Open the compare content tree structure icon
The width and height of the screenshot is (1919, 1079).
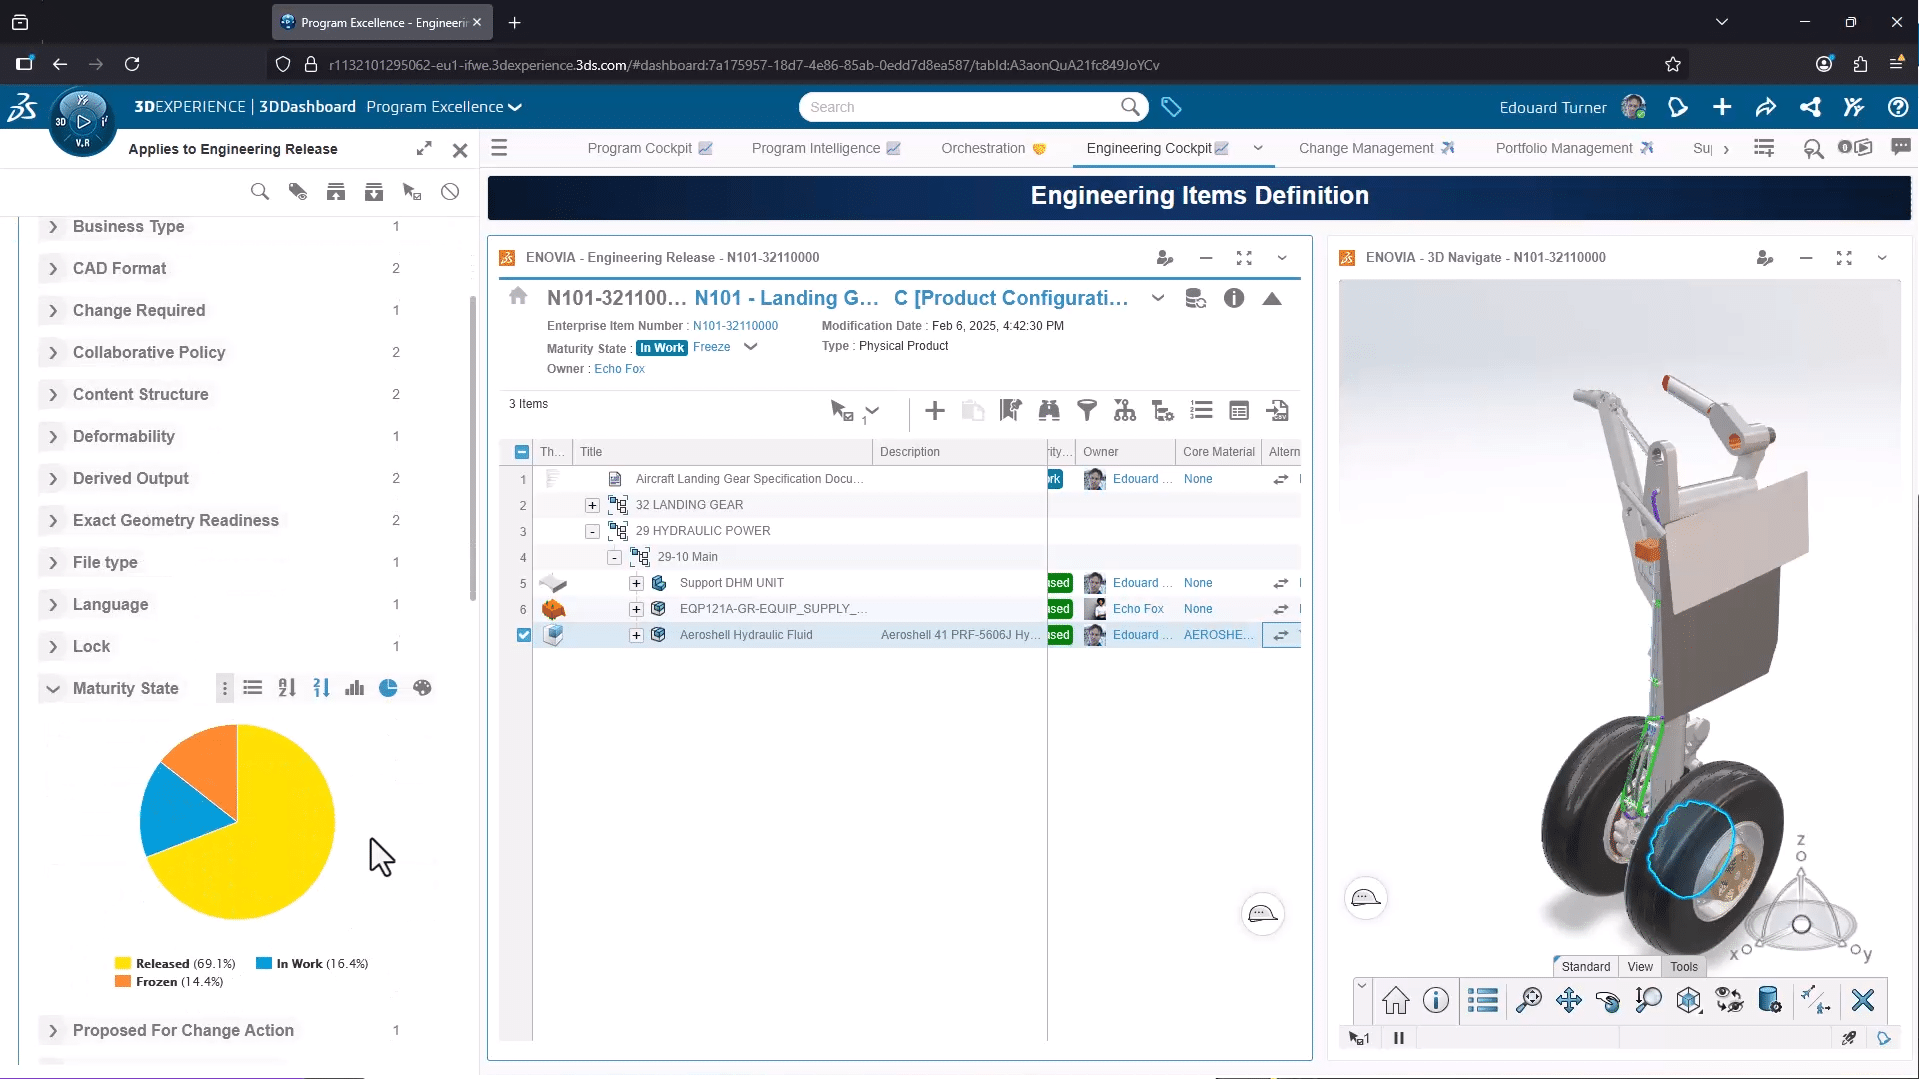[x=1124, y=411]
